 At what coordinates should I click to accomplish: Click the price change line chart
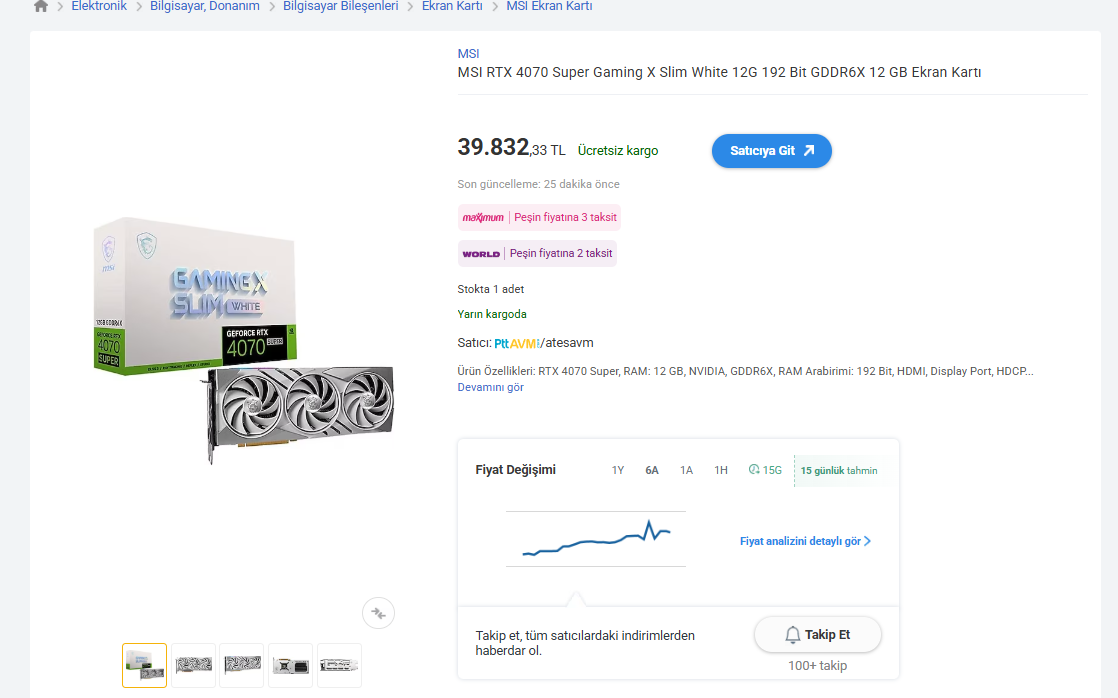[596, 538]
